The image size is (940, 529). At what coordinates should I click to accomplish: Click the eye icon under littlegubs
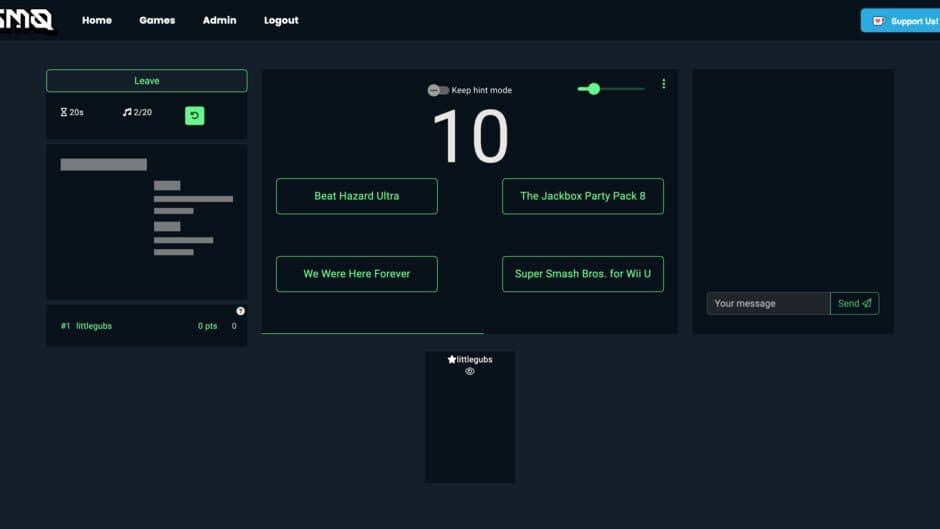coord(470,371)
